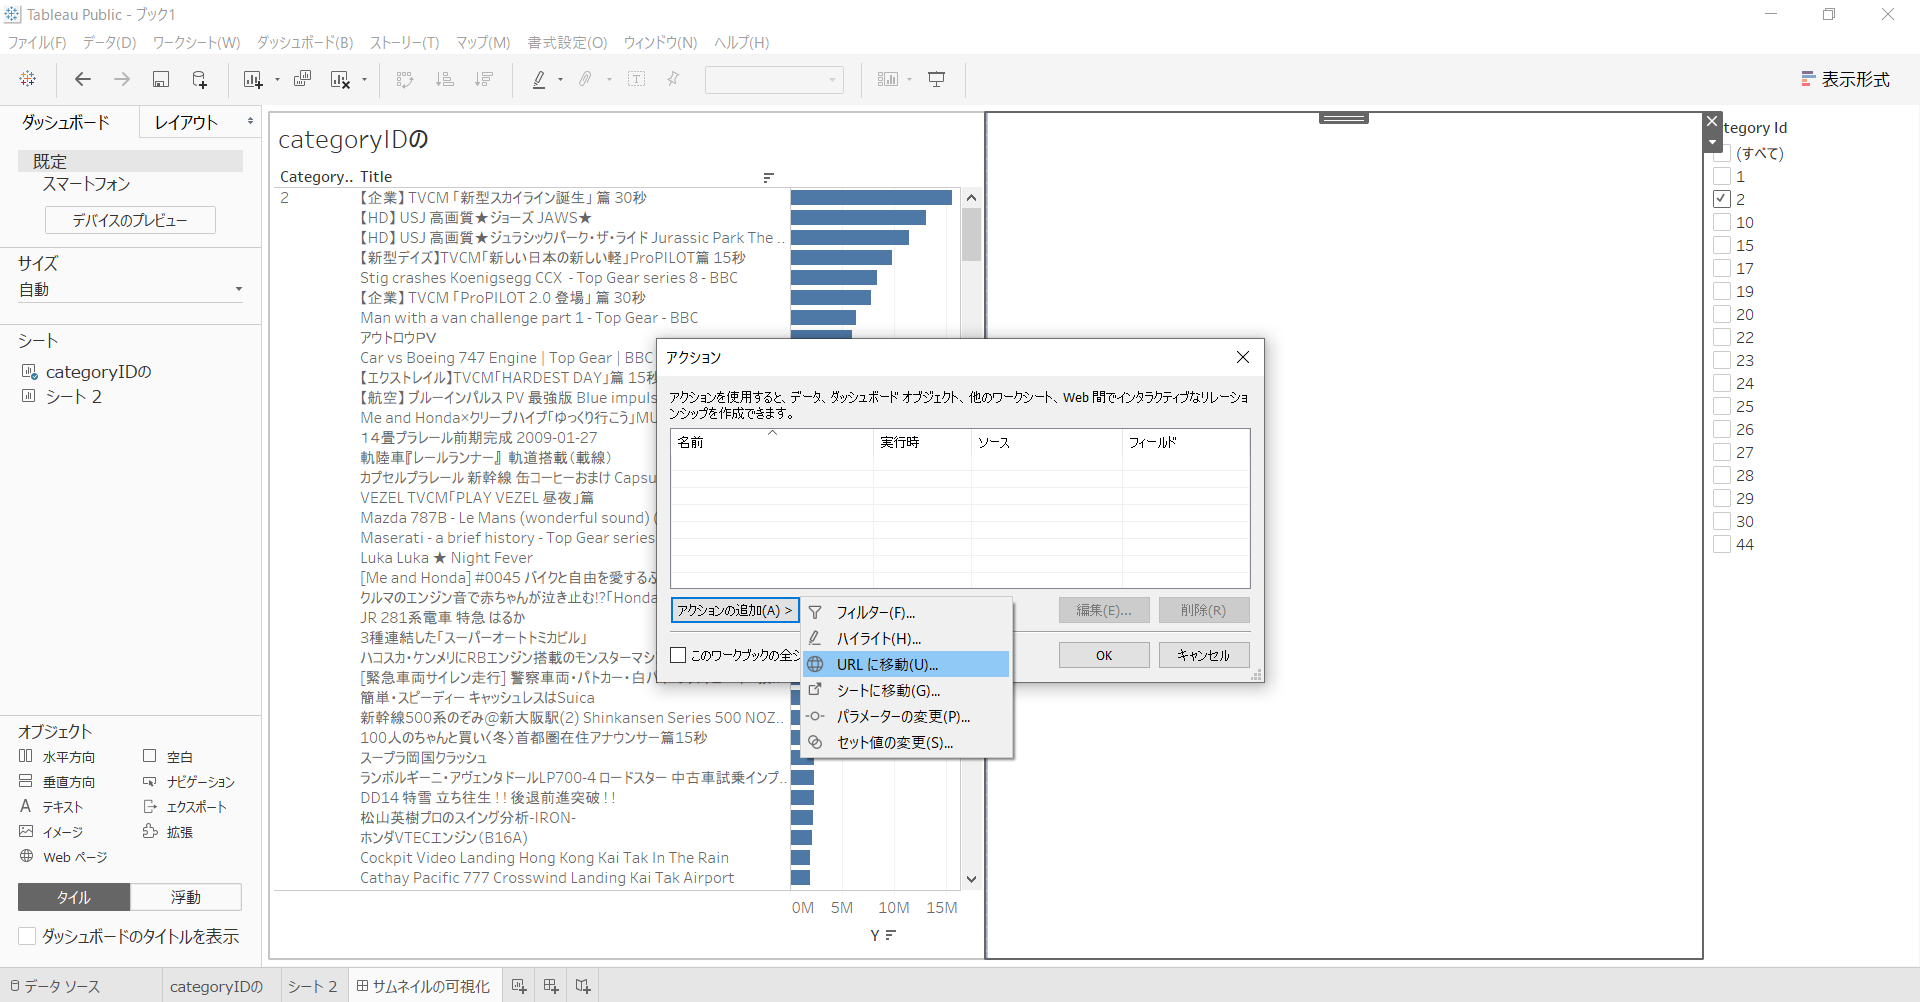This screenshot has height=1002, width=1920.
Task: Select the 拡張 extension object
Action: point(168,832)
